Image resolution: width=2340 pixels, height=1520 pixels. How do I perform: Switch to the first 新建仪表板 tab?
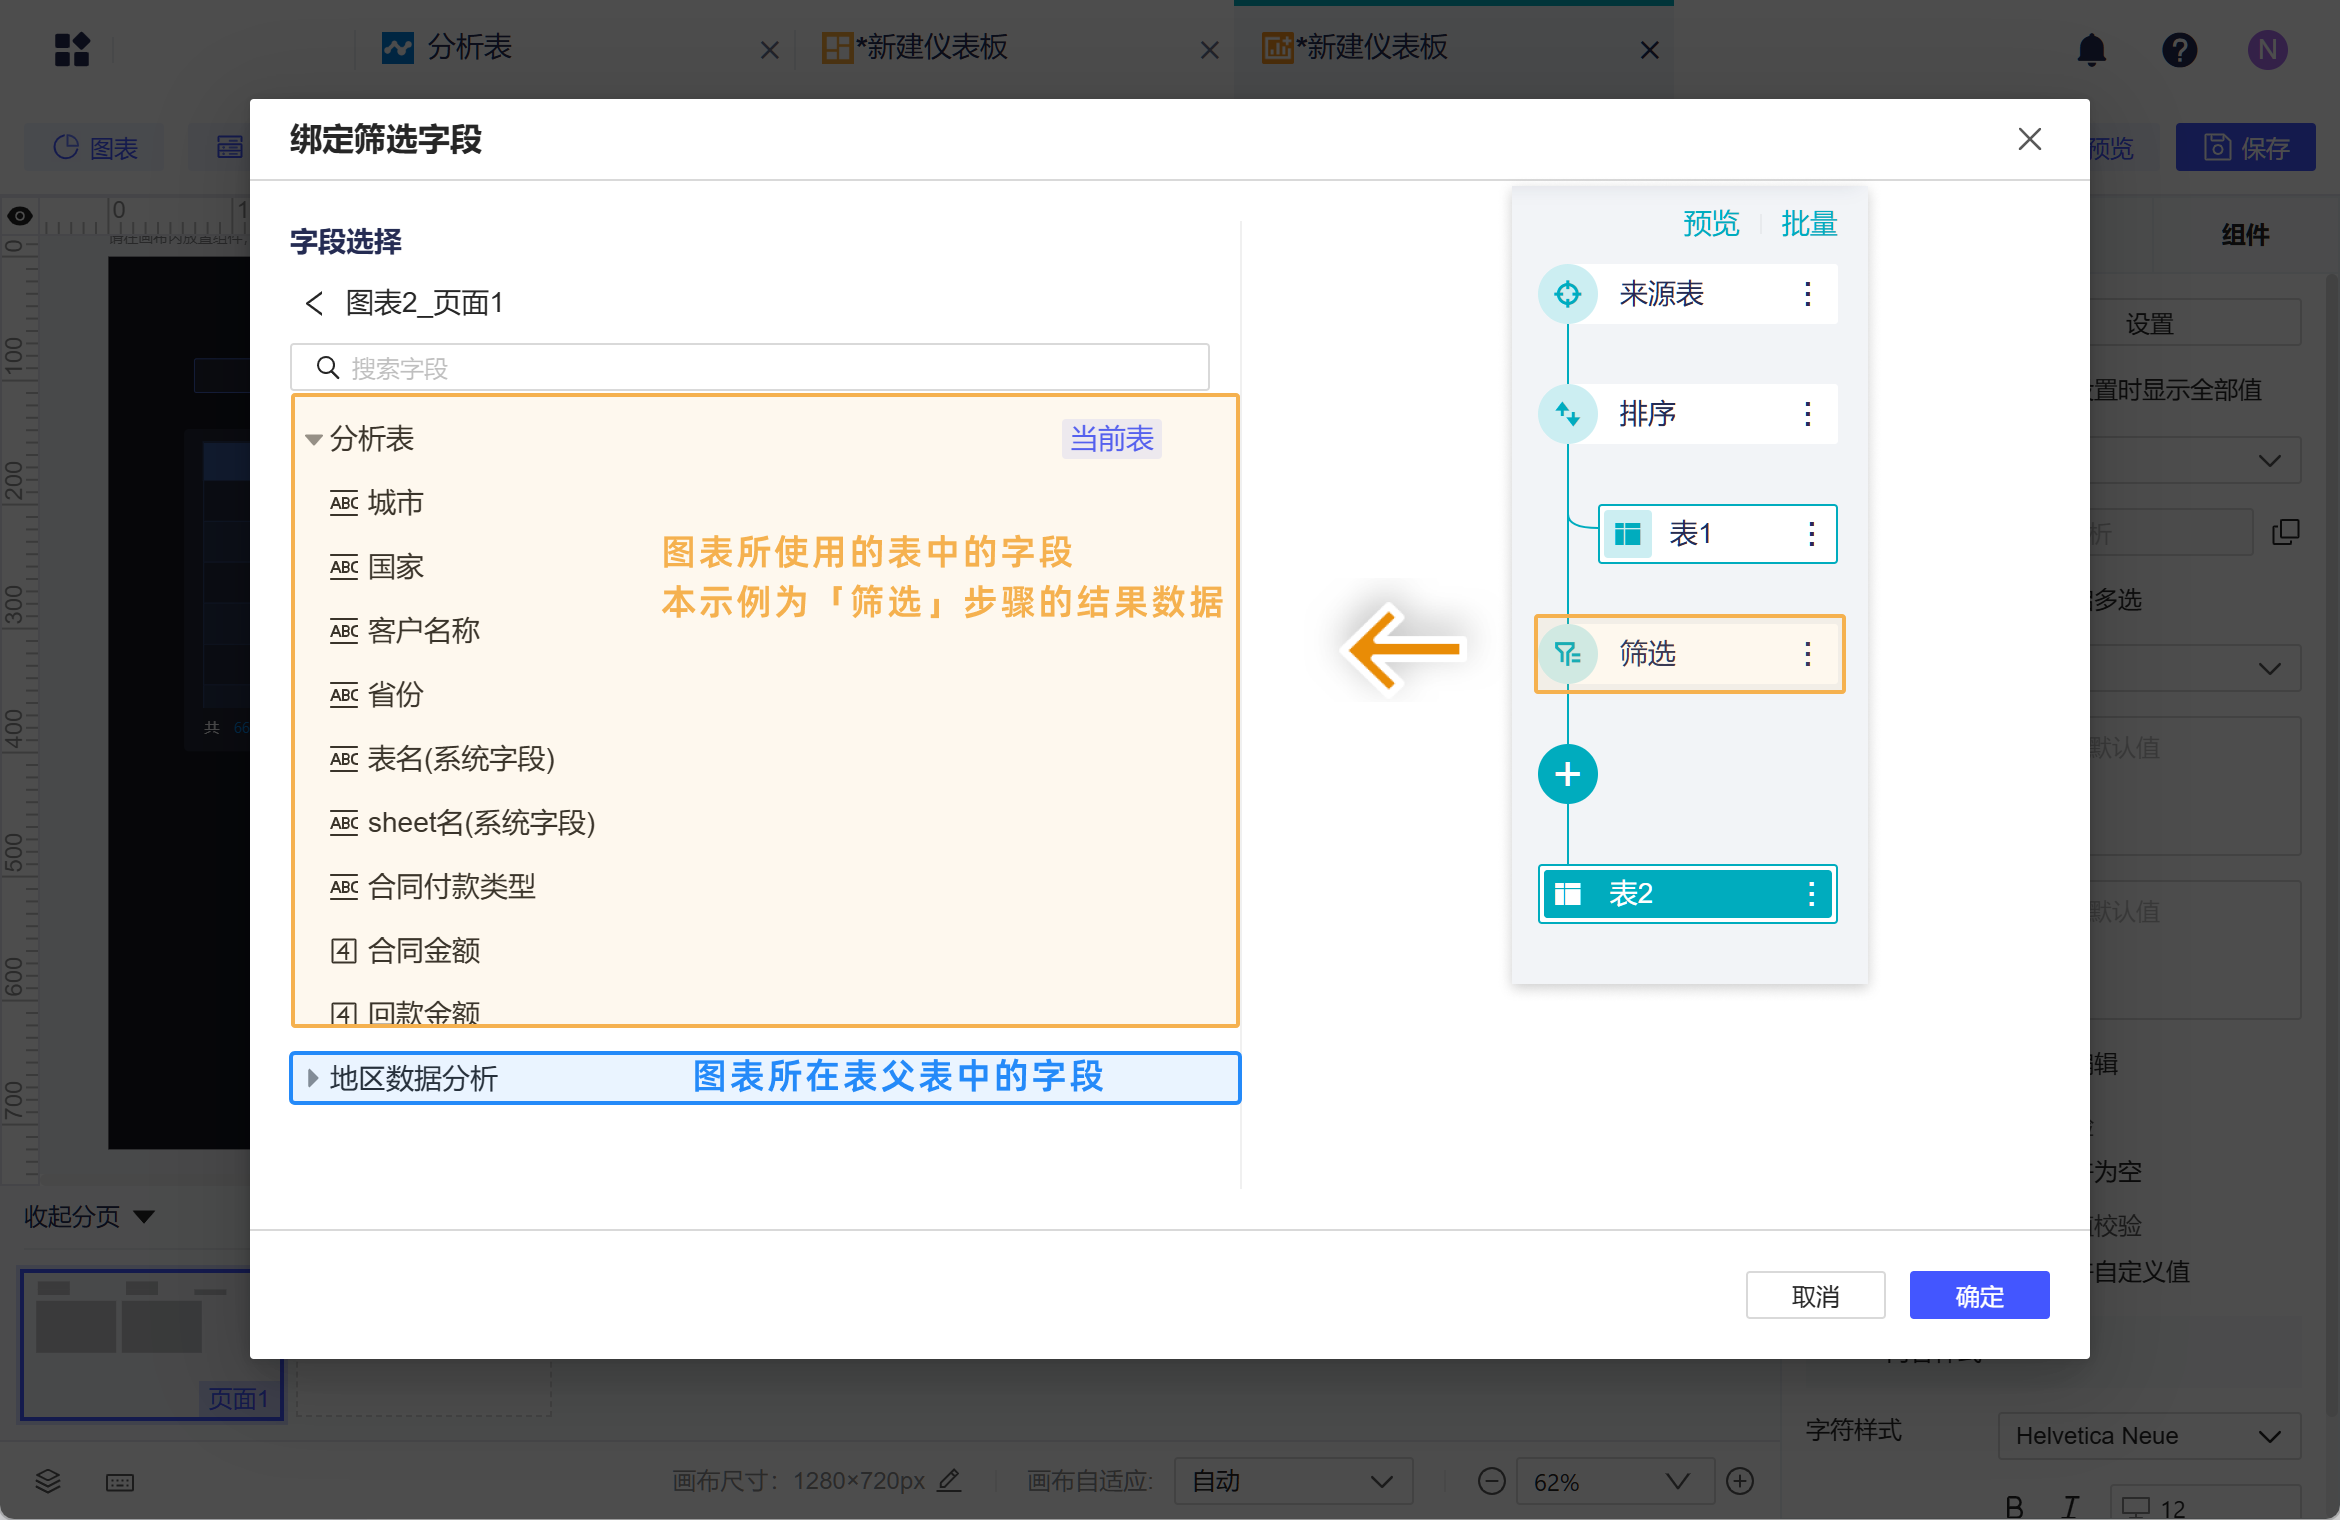(x=935, y=48)
